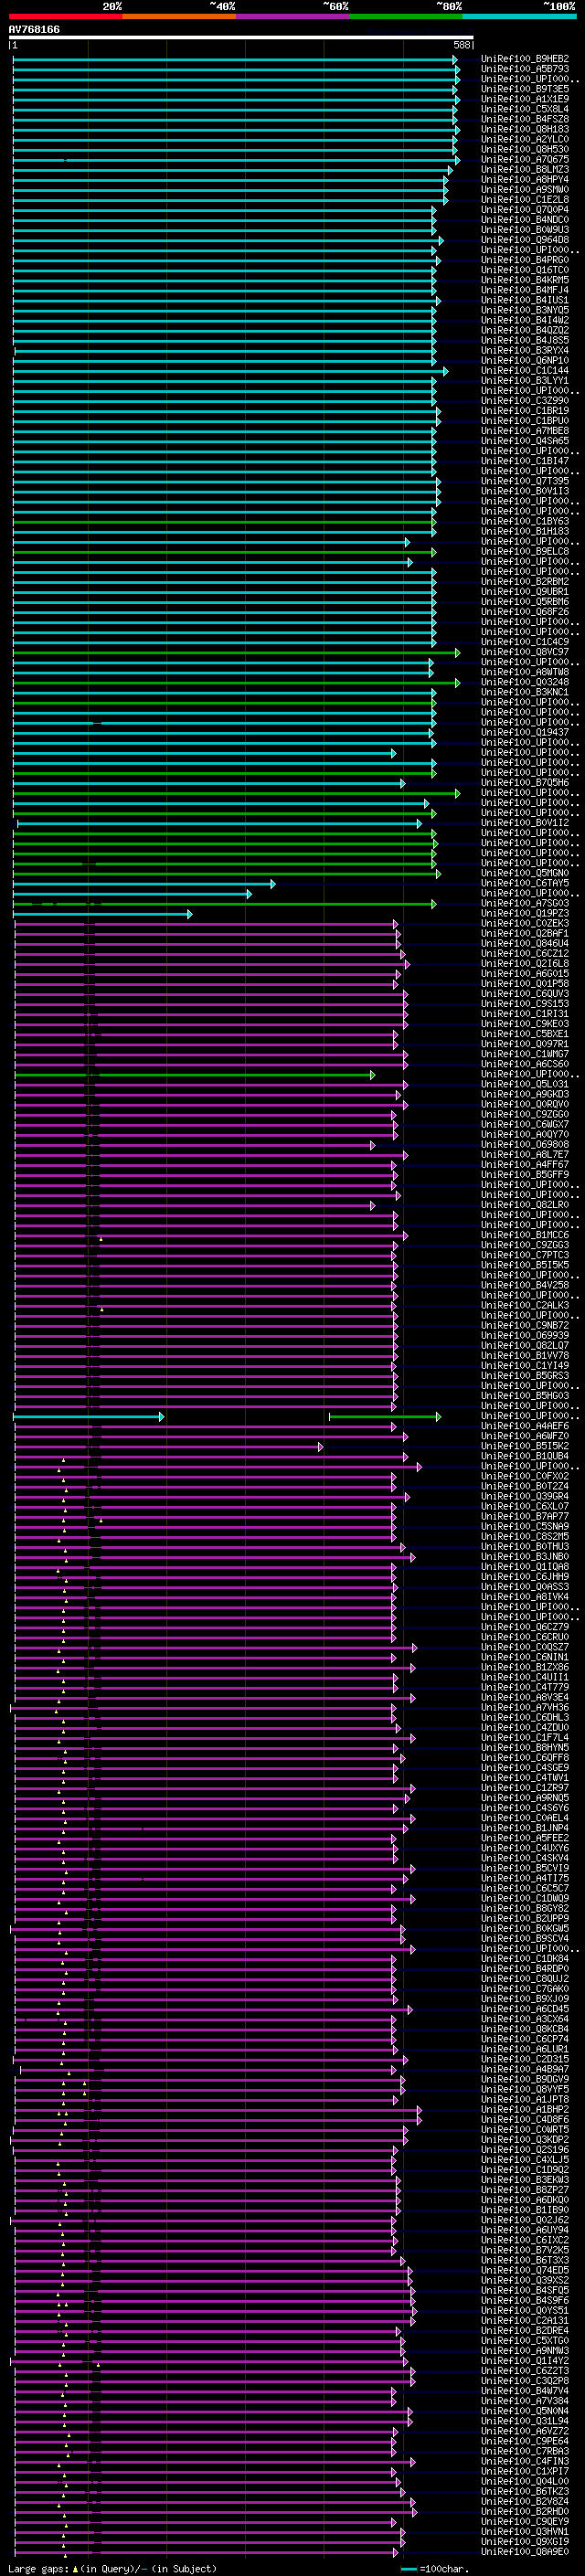This screenshot has width=585, height=2576.
Task: Click hit label UniRef100_Q16TC0
Action: [524, 270]
